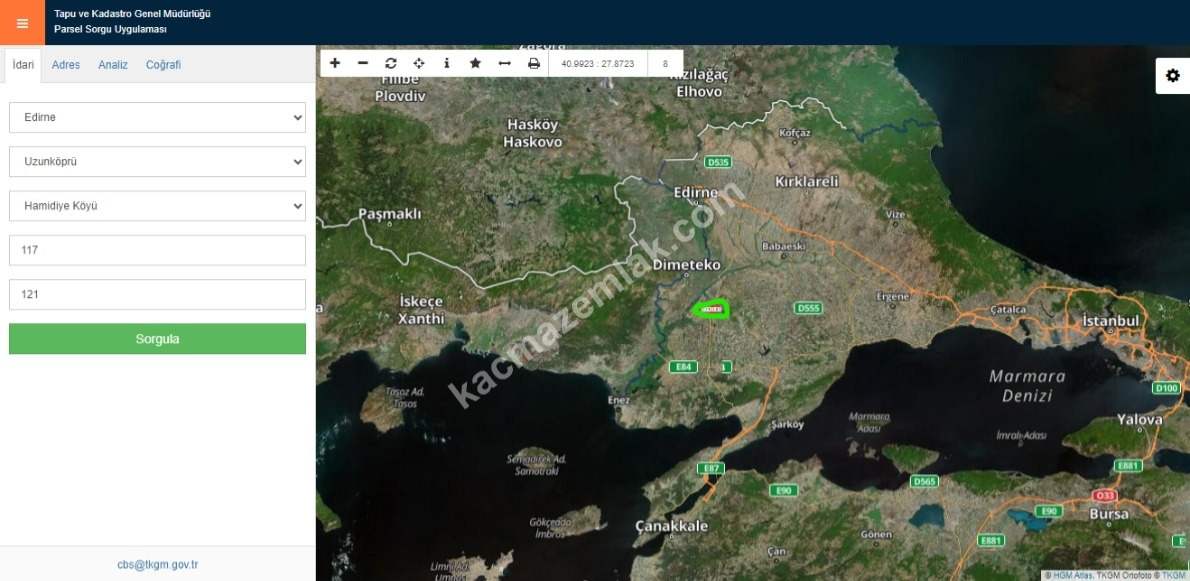Click the refresh map icon
This screenshot has height=581, width=1190.
click(391, 63)
